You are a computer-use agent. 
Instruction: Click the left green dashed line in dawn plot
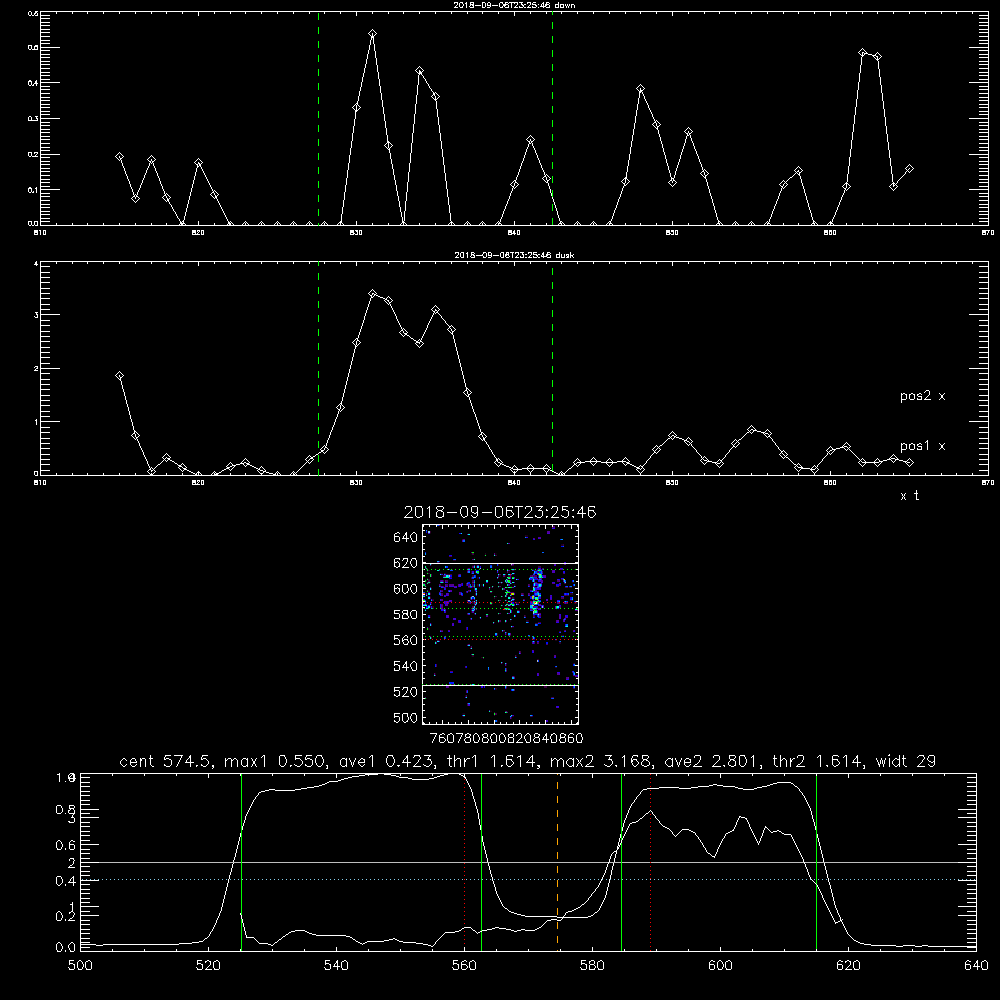click(318, 118)
